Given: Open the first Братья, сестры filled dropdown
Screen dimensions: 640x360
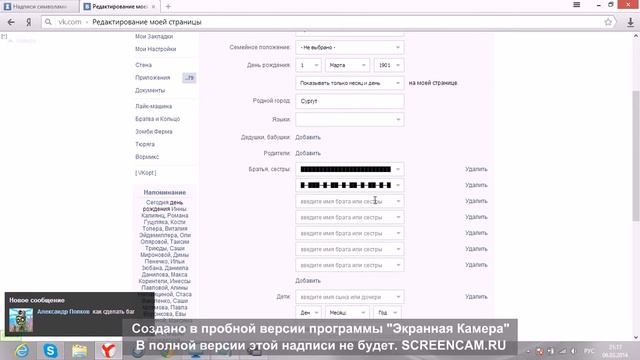Looking at the screenshot, I should 350,169.
